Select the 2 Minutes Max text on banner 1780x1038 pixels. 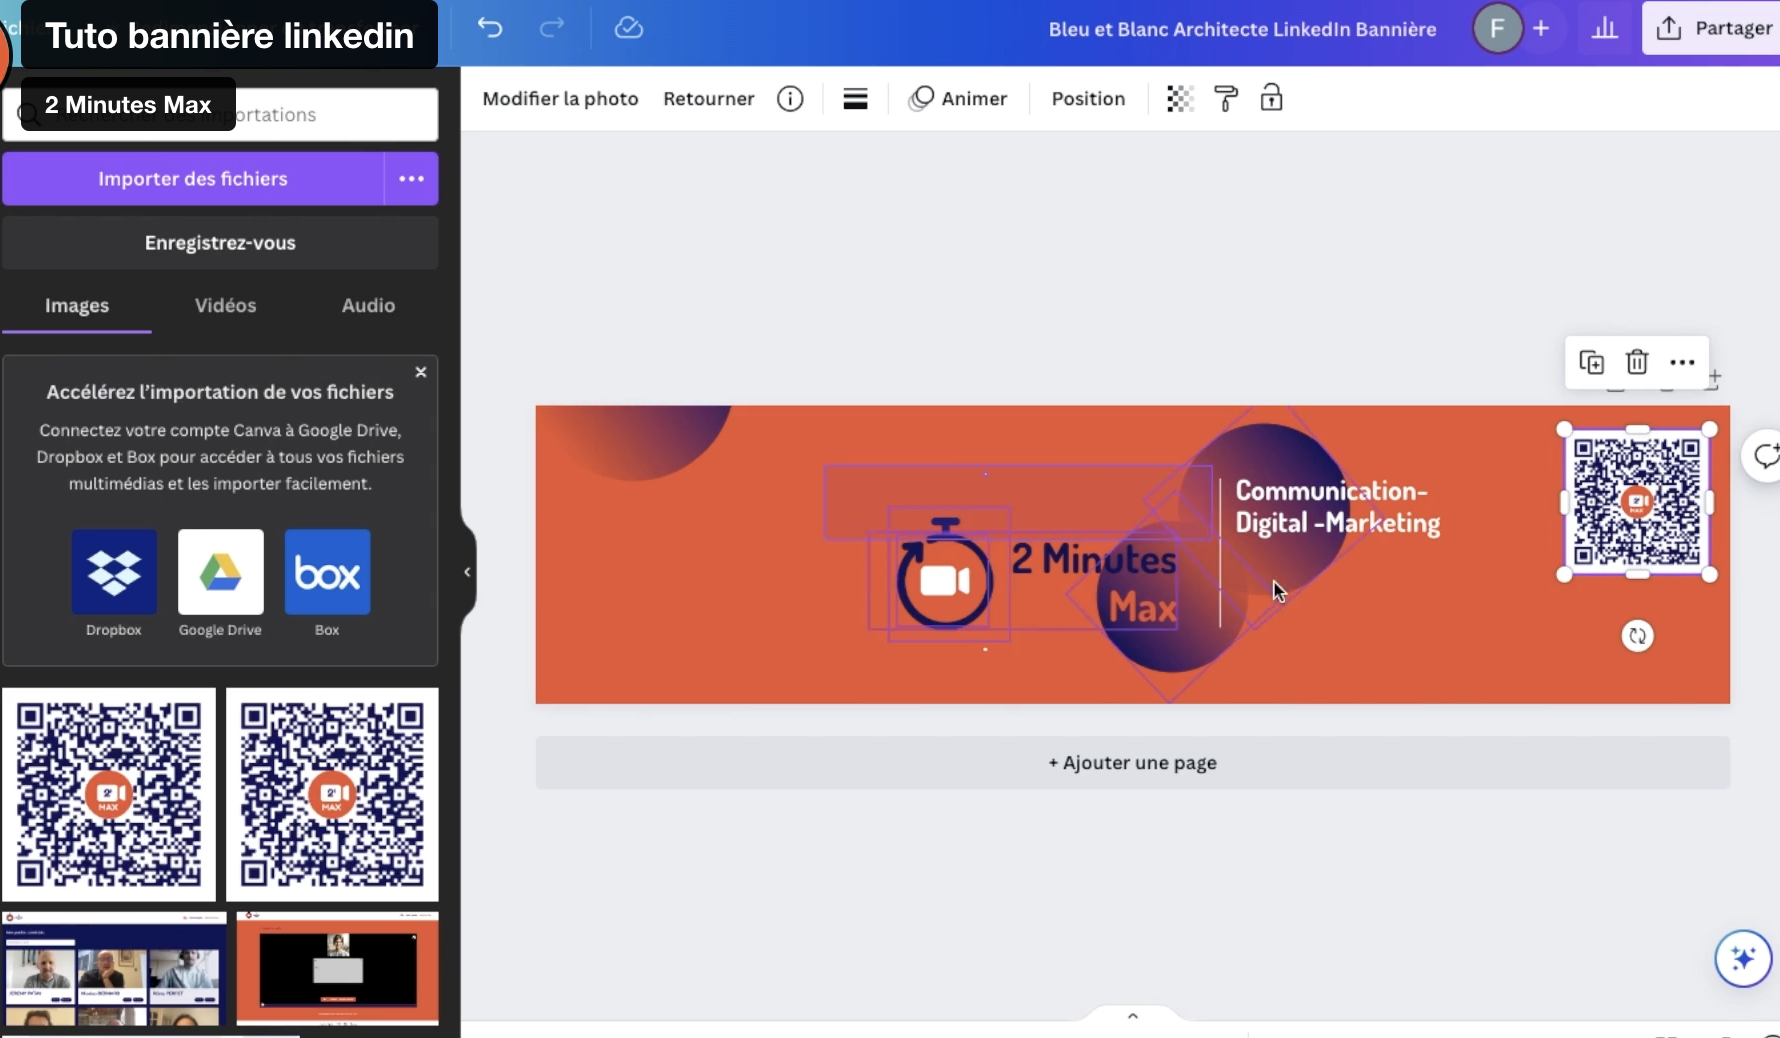1094,583
